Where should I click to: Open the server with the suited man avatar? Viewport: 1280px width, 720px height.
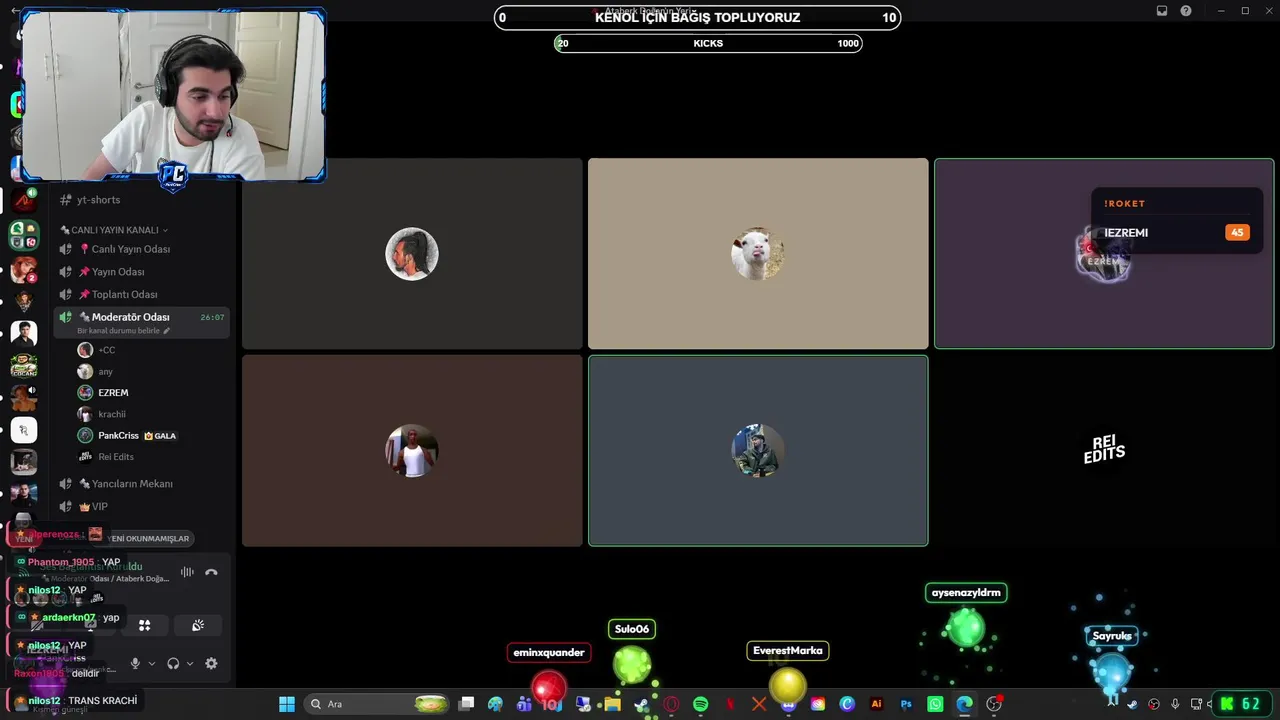click(23, 333)
